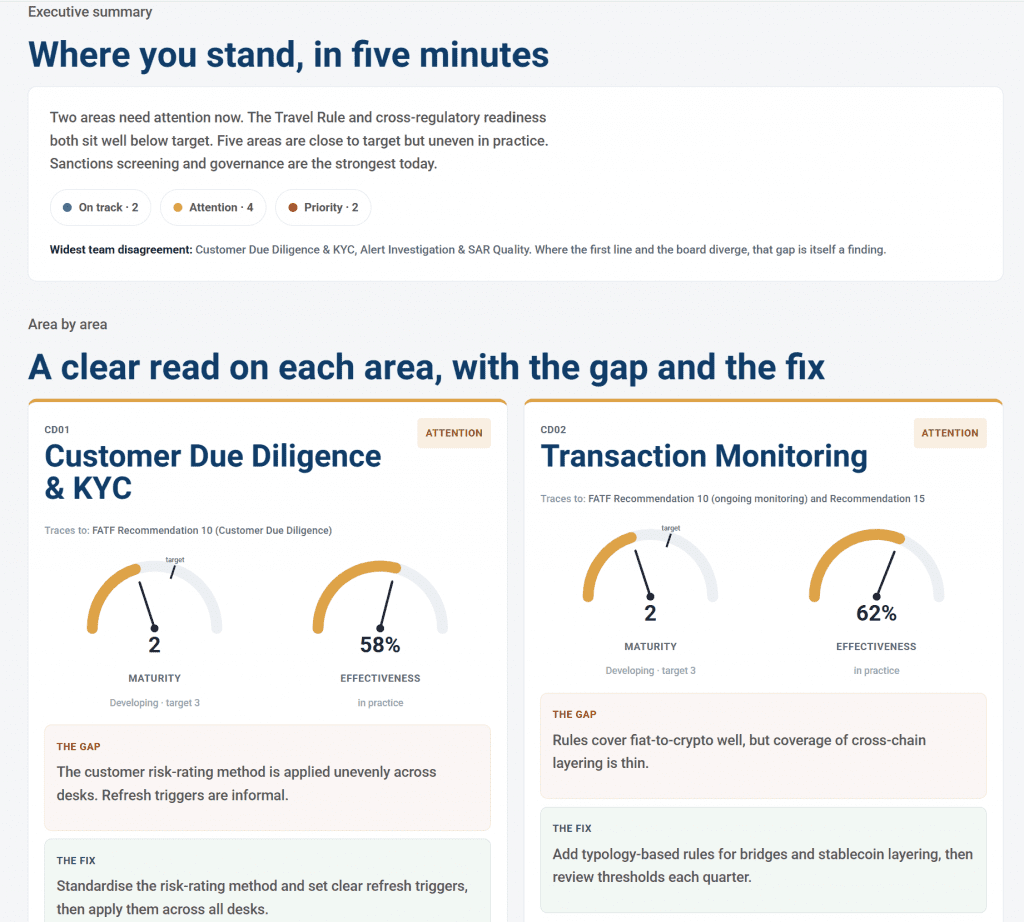Click the blue dot in On track pill
This screenshot has height=922, width=1024.
pyautogui.click(x=67, y=208)
